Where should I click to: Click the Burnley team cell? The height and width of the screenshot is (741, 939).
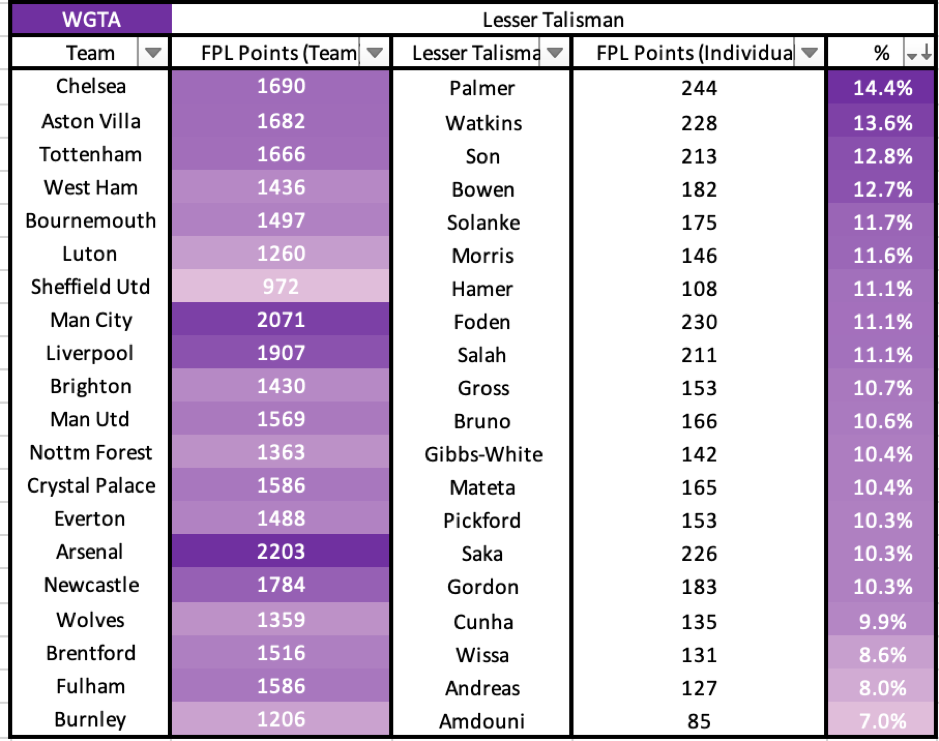[x=91, y=719]
